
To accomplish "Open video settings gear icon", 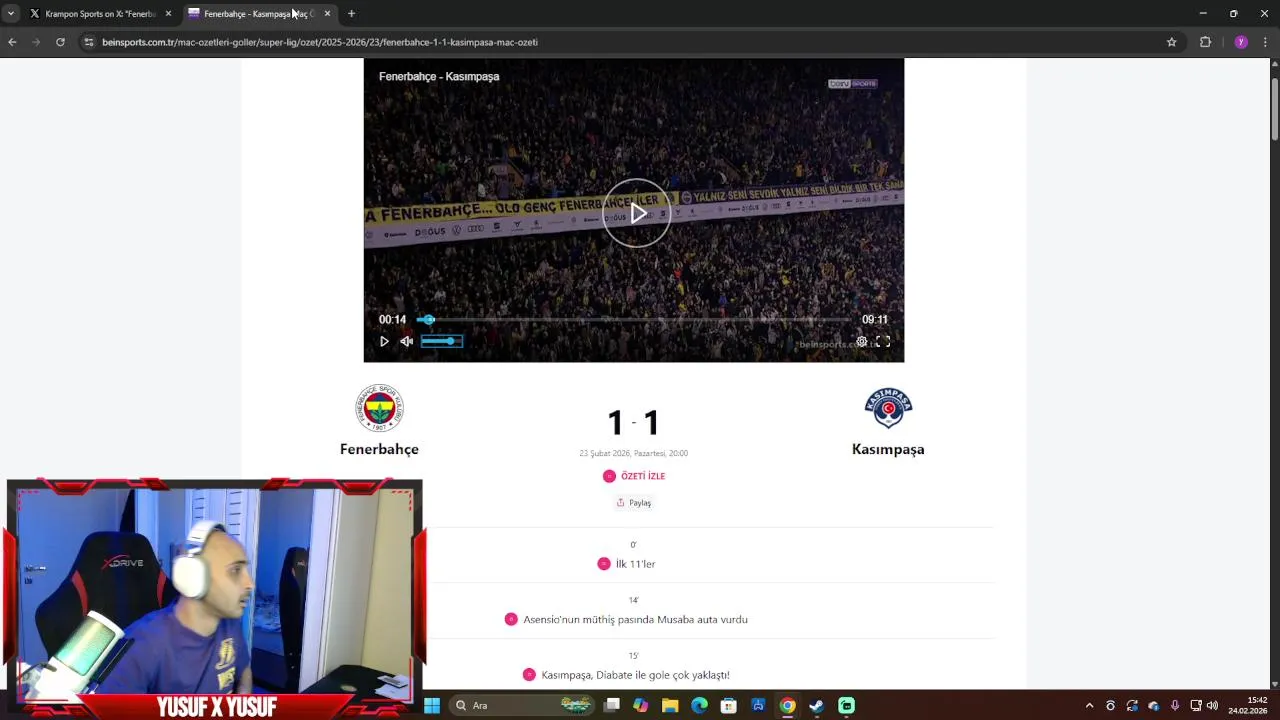I will [861, 342].
